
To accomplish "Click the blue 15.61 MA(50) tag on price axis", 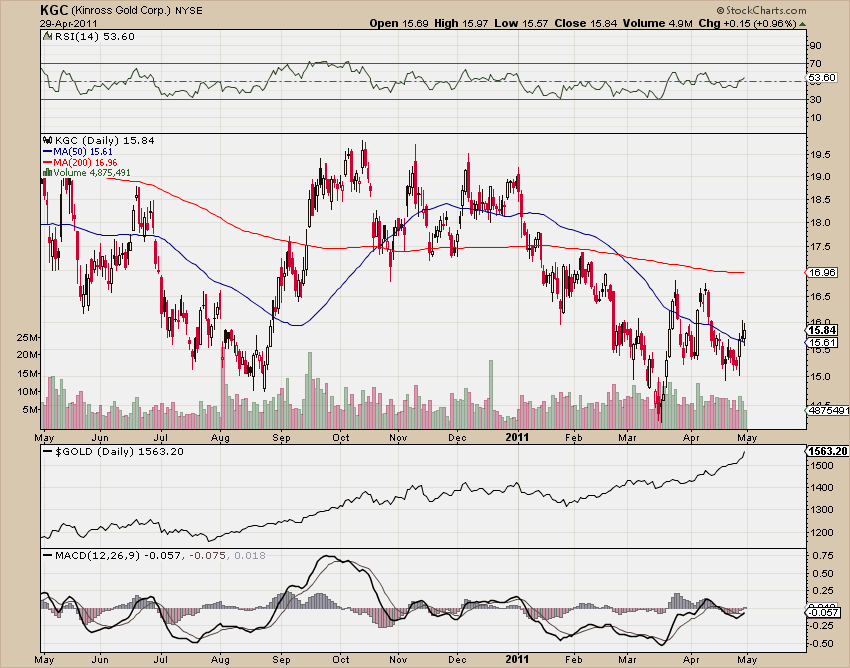I will [822, 343].
